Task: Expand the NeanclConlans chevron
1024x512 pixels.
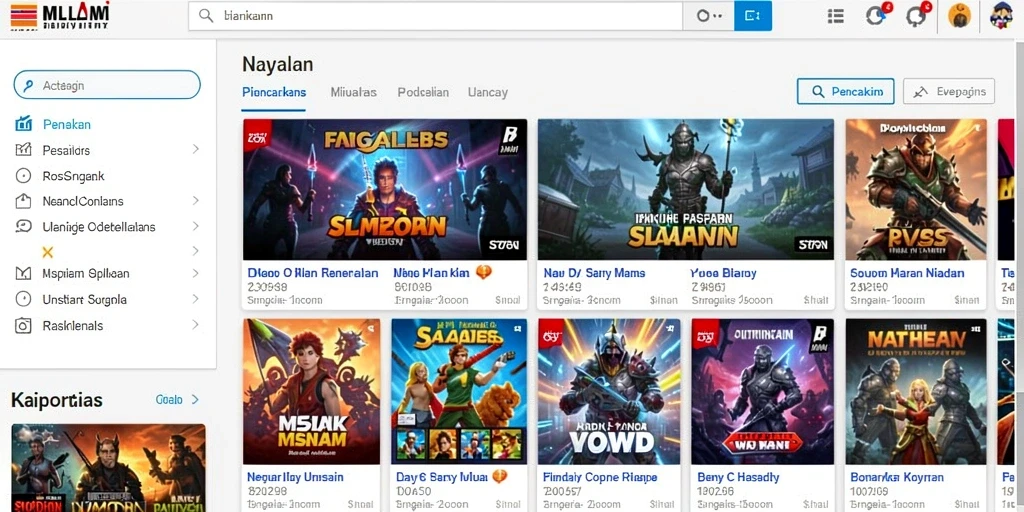Action: click(x=195, y=200)
